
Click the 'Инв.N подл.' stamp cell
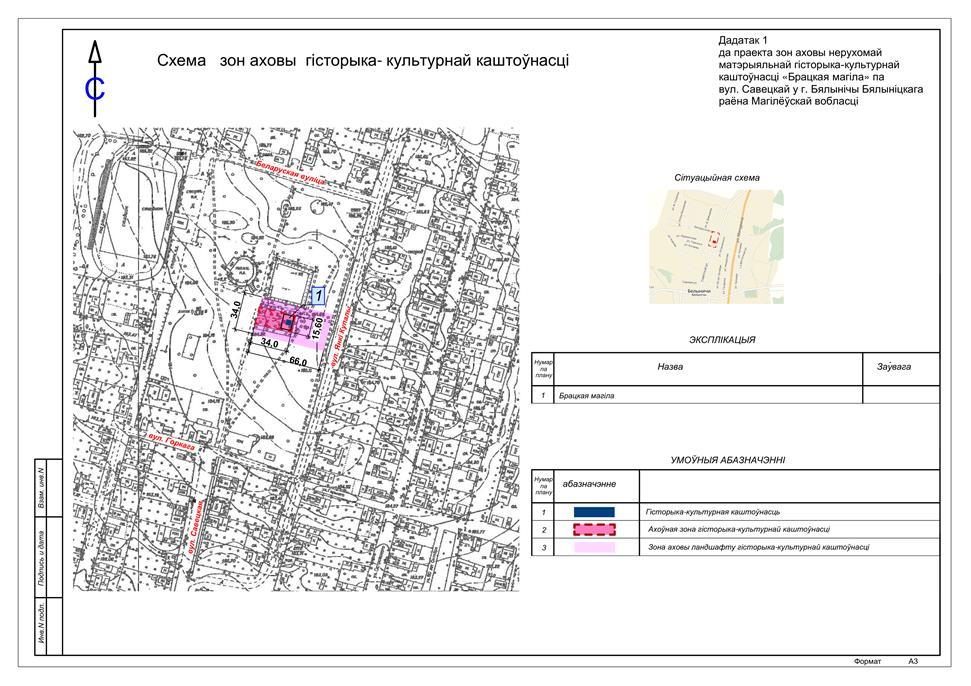click(x=41, y=626)
